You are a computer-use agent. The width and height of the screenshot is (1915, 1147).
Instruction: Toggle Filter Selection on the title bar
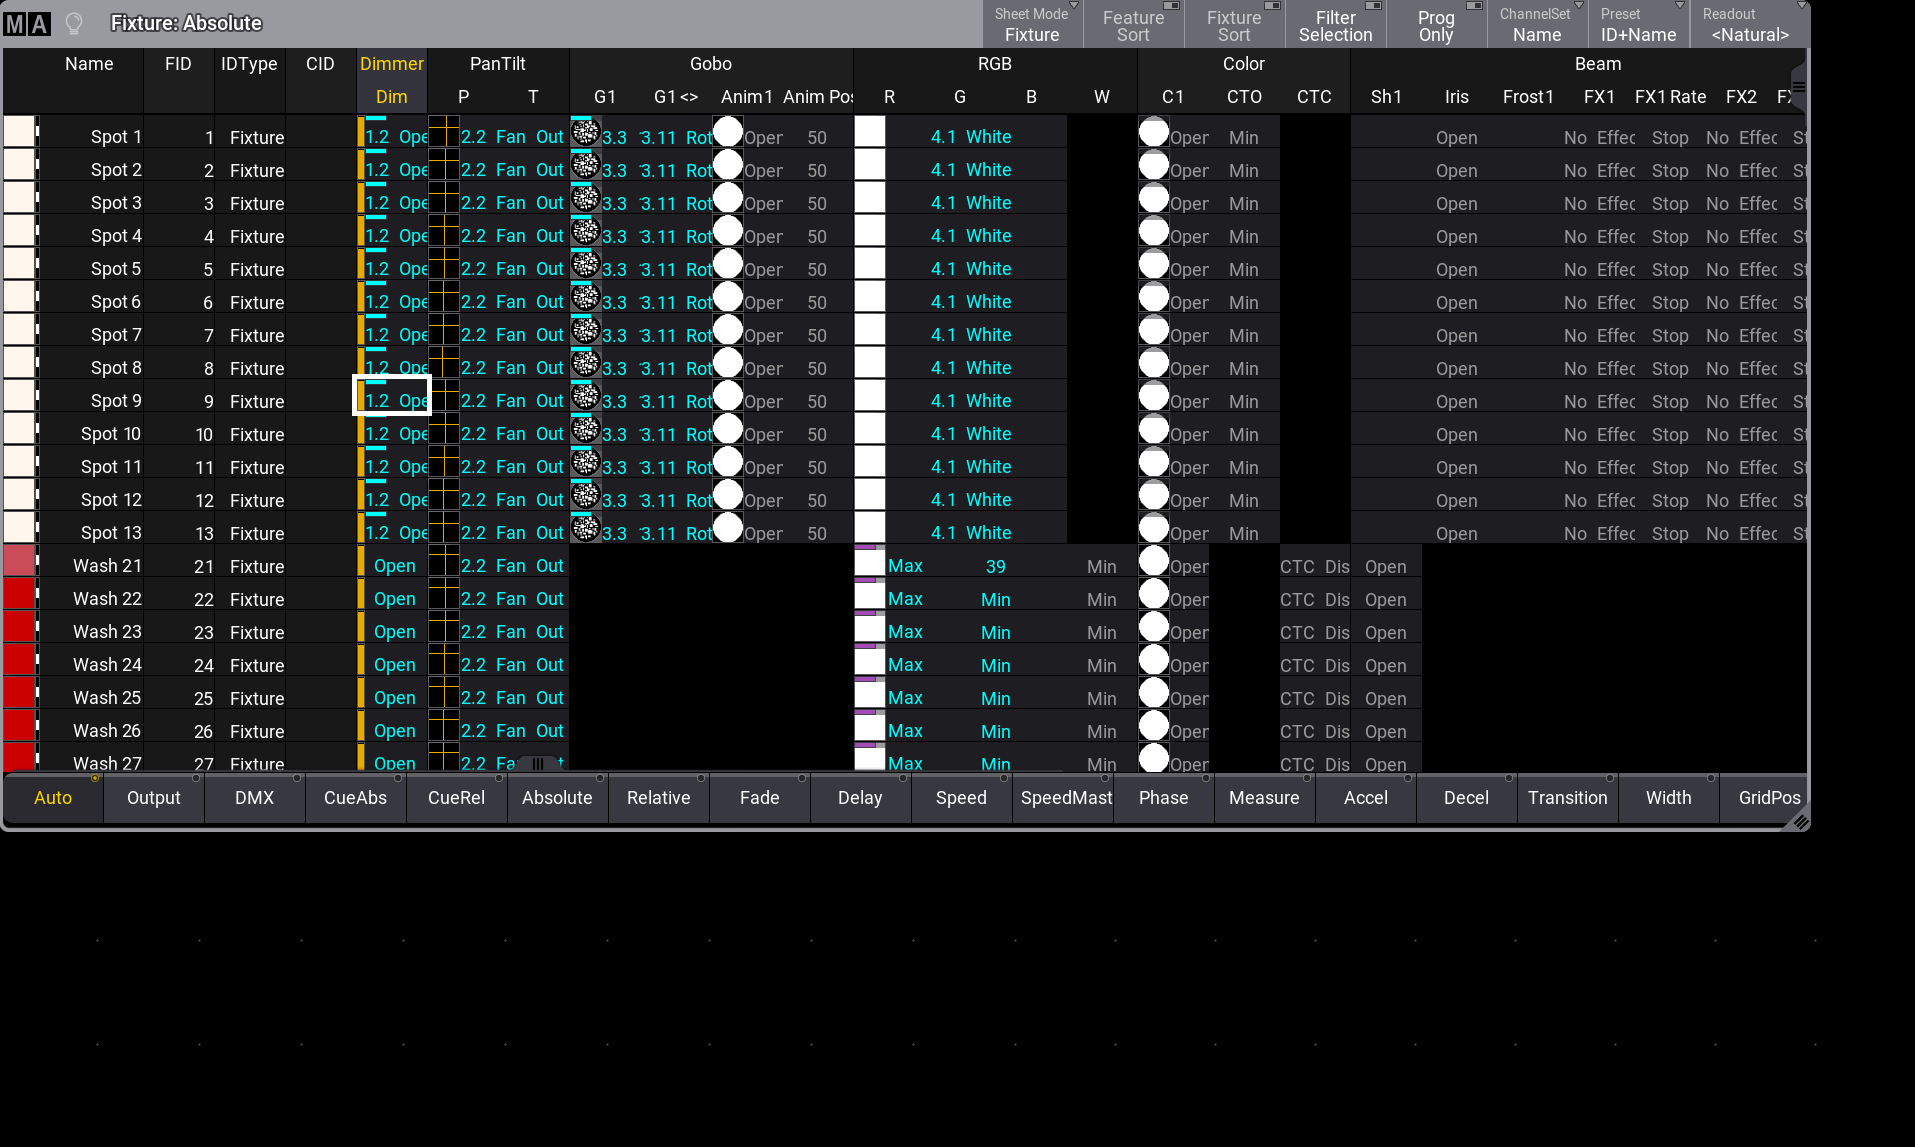coord(1335,25)
